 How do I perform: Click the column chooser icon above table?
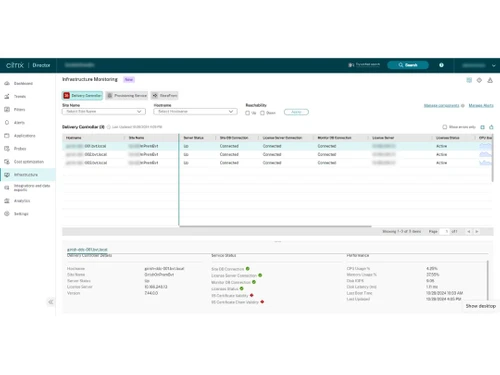coord(482,127)
